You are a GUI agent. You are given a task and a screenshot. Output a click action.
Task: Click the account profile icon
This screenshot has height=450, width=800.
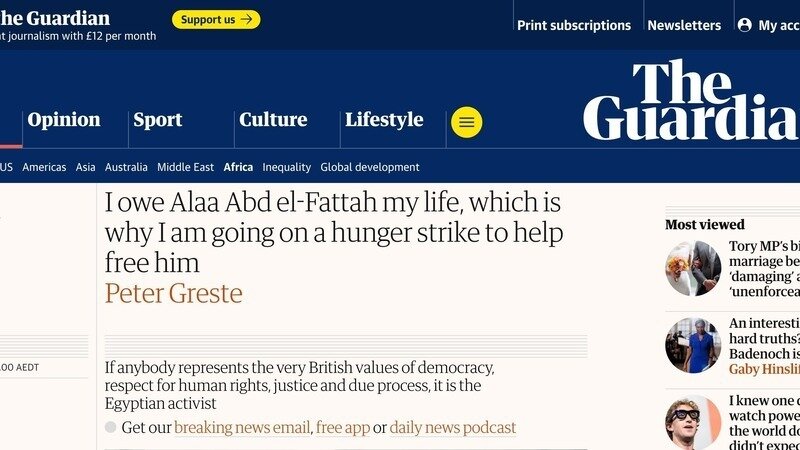pyautogui.click(x=744, y=25)
